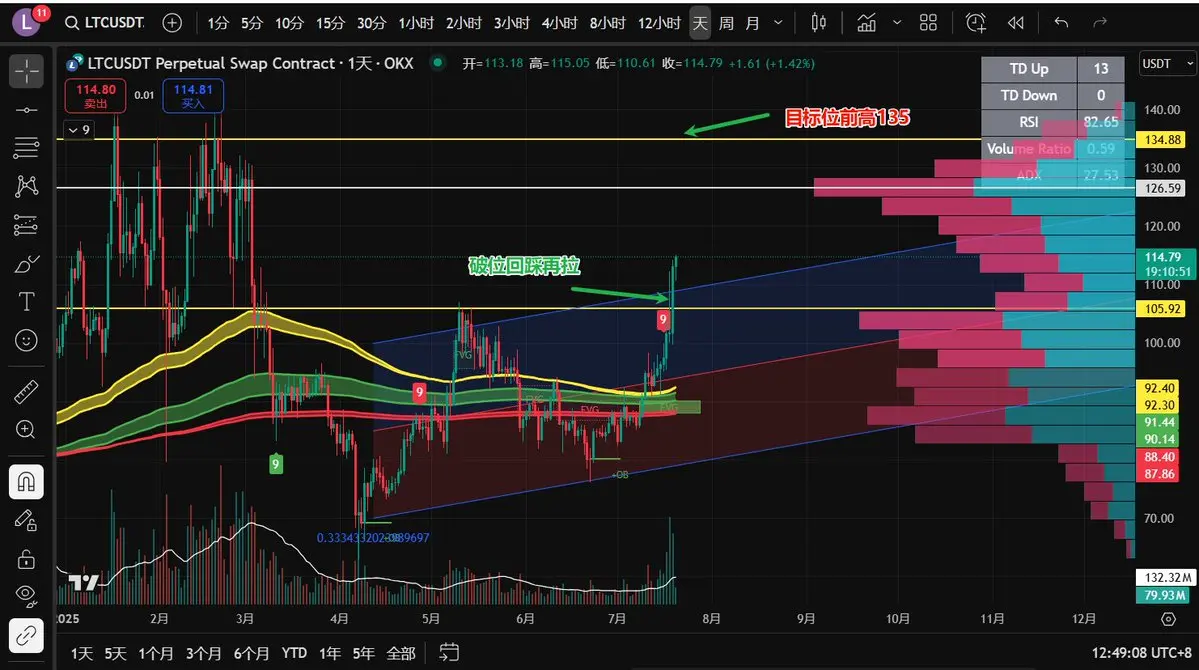Activate the zoom in tool
1199x670 pixels.
26,430
